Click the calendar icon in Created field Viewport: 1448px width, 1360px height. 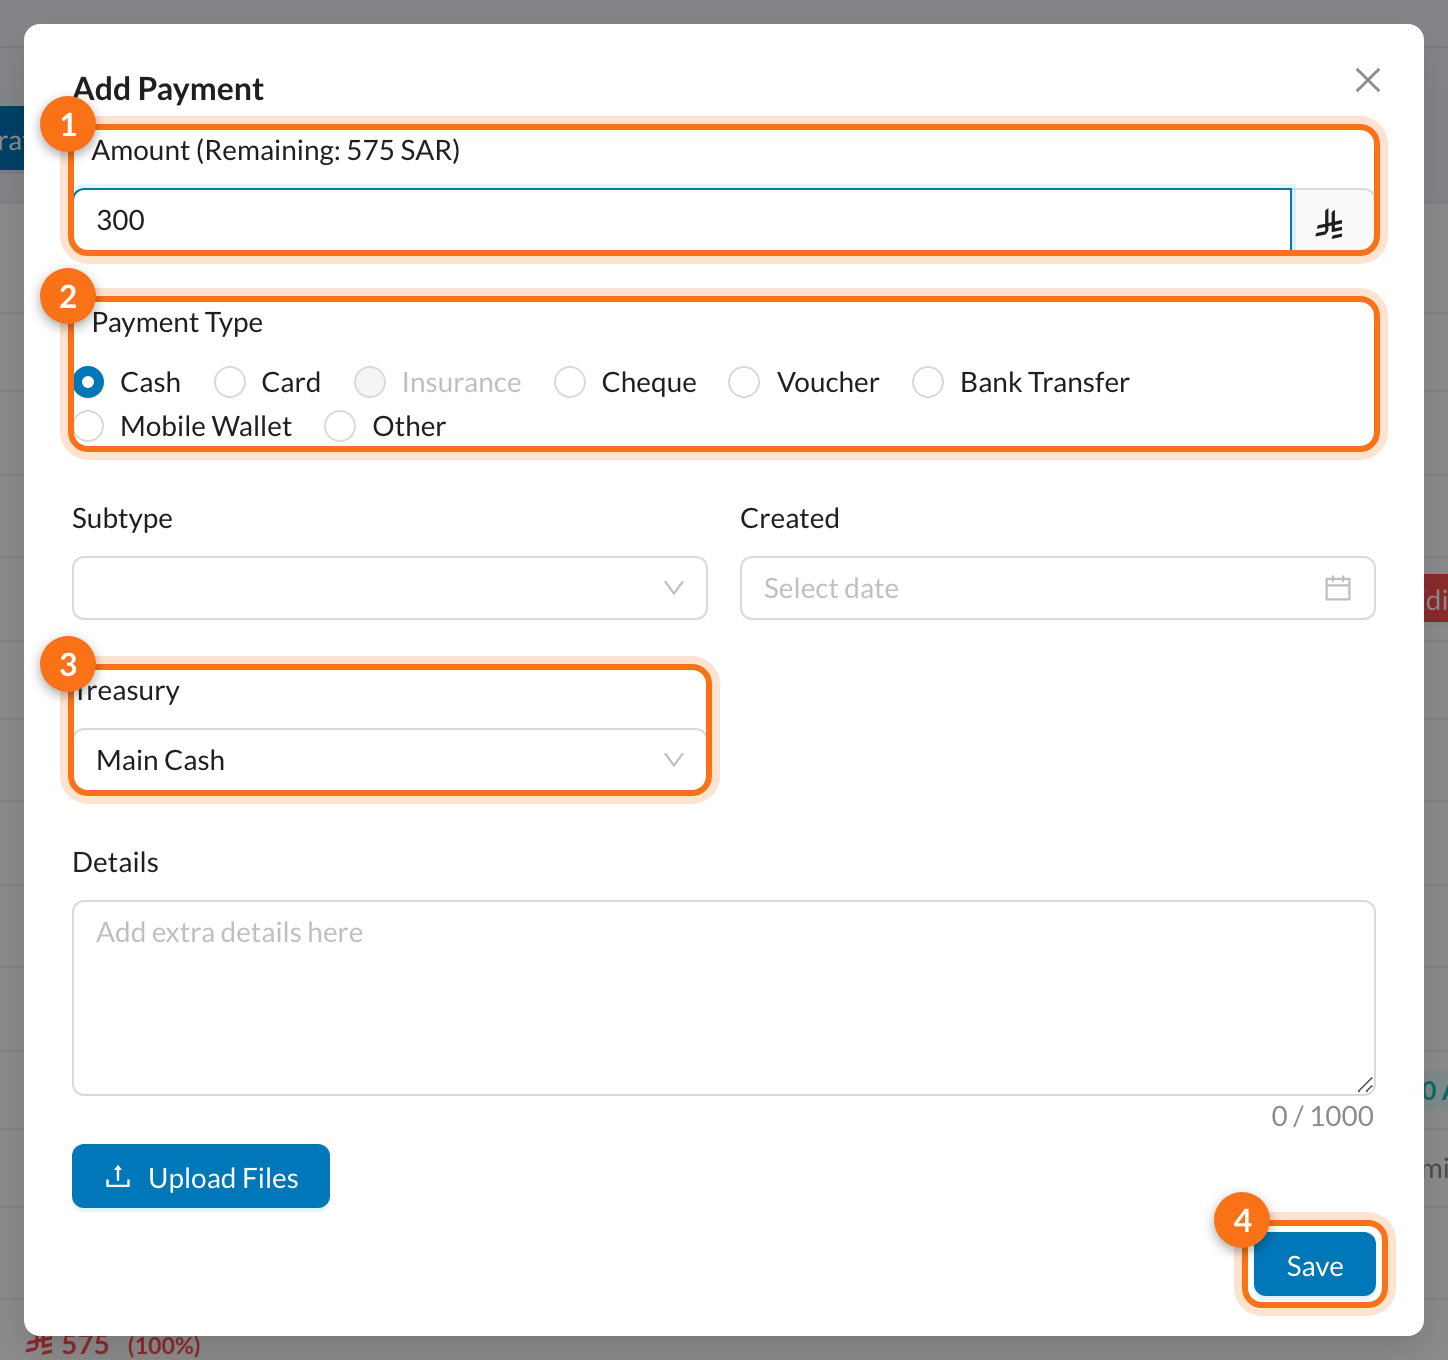click(1337, 588)
